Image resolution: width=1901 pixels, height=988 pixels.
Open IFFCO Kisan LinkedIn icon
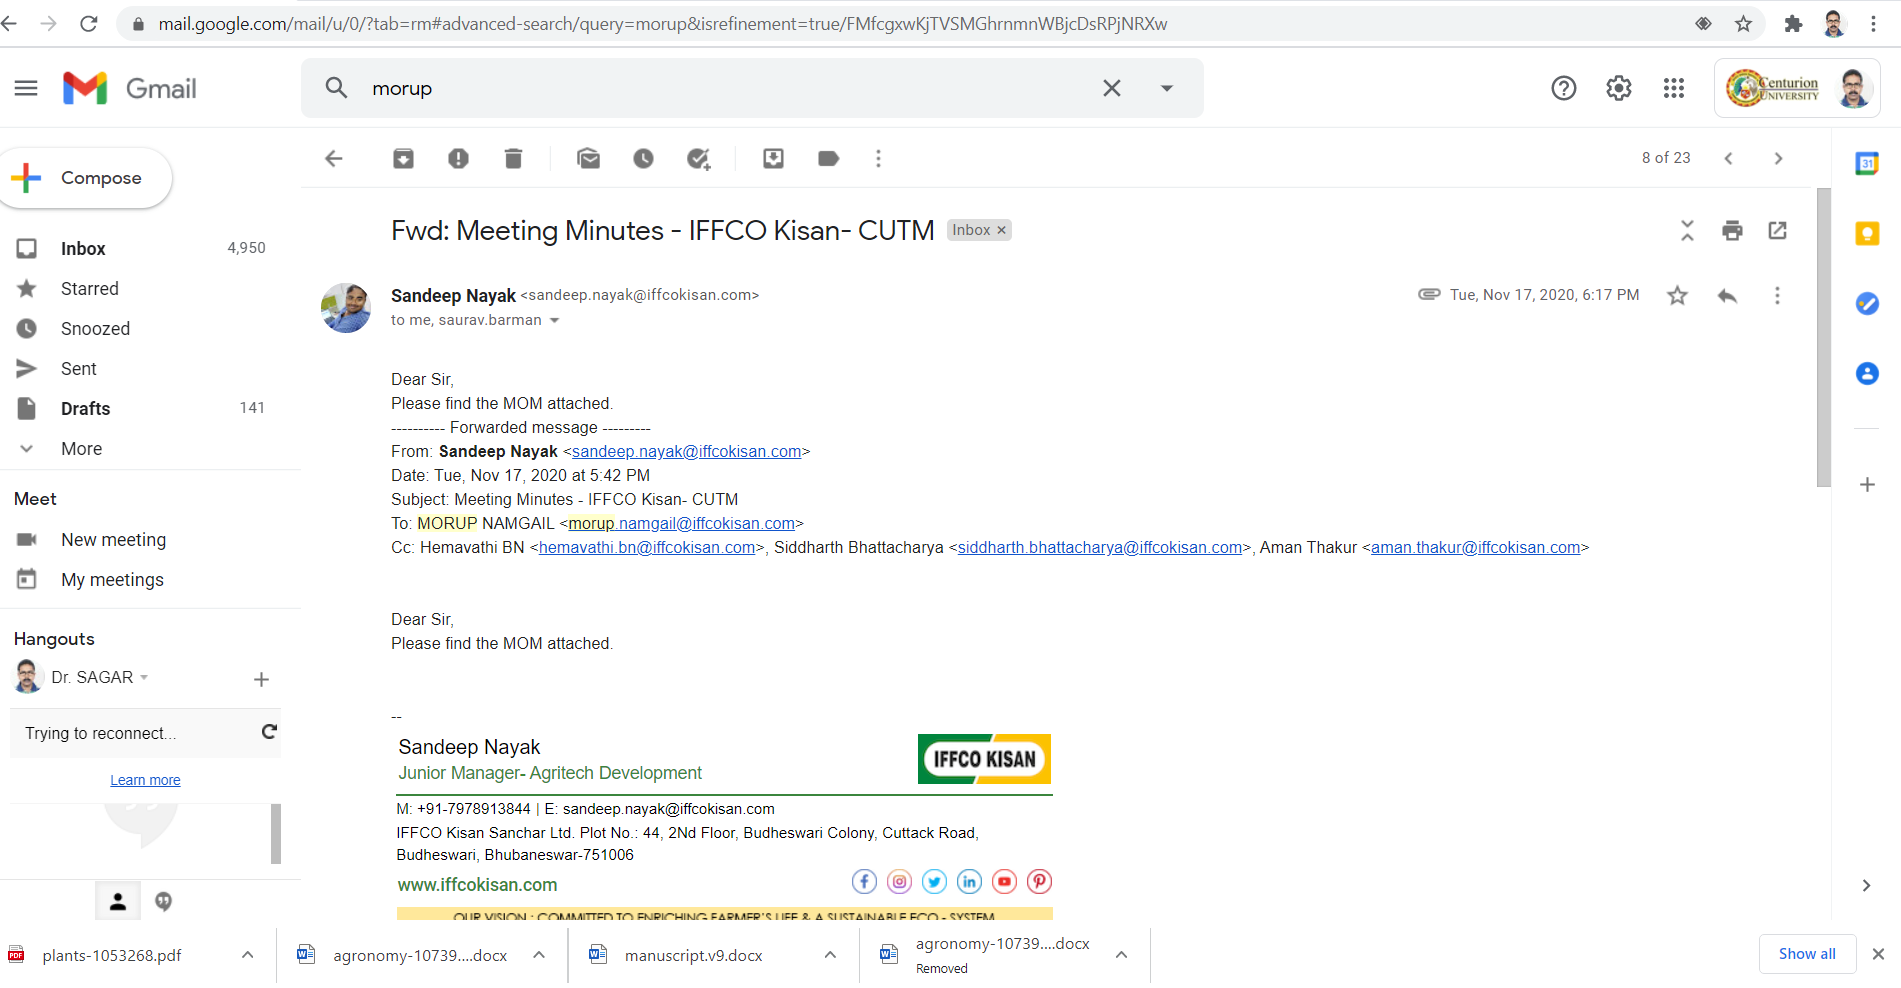pos(969,881)
